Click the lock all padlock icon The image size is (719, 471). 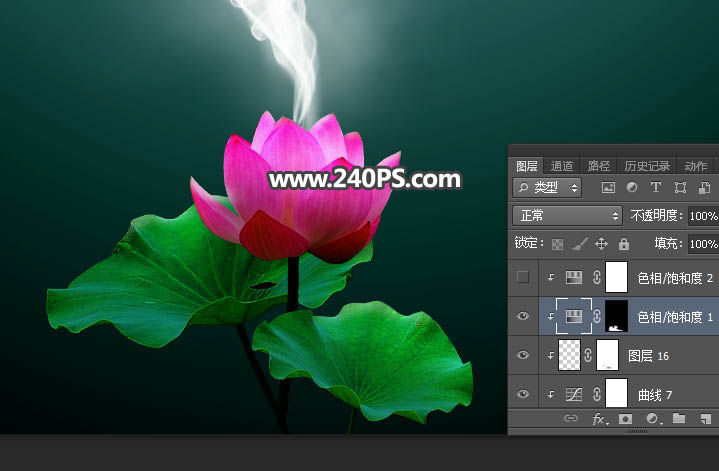tap(623, 243)
